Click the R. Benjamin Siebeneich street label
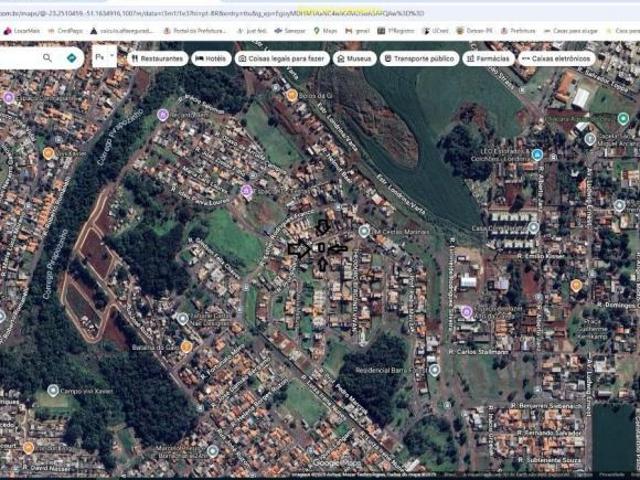 [x=546, y=406]
